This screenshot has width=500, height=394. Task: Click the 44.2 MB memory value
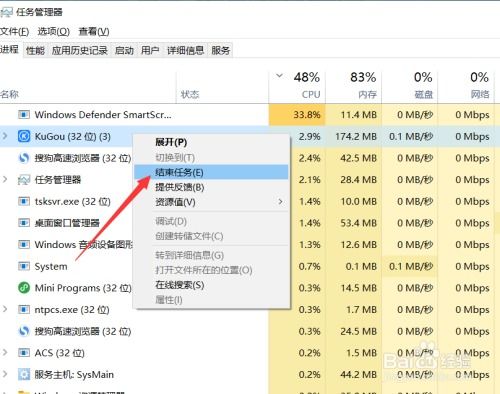[358, 375]
